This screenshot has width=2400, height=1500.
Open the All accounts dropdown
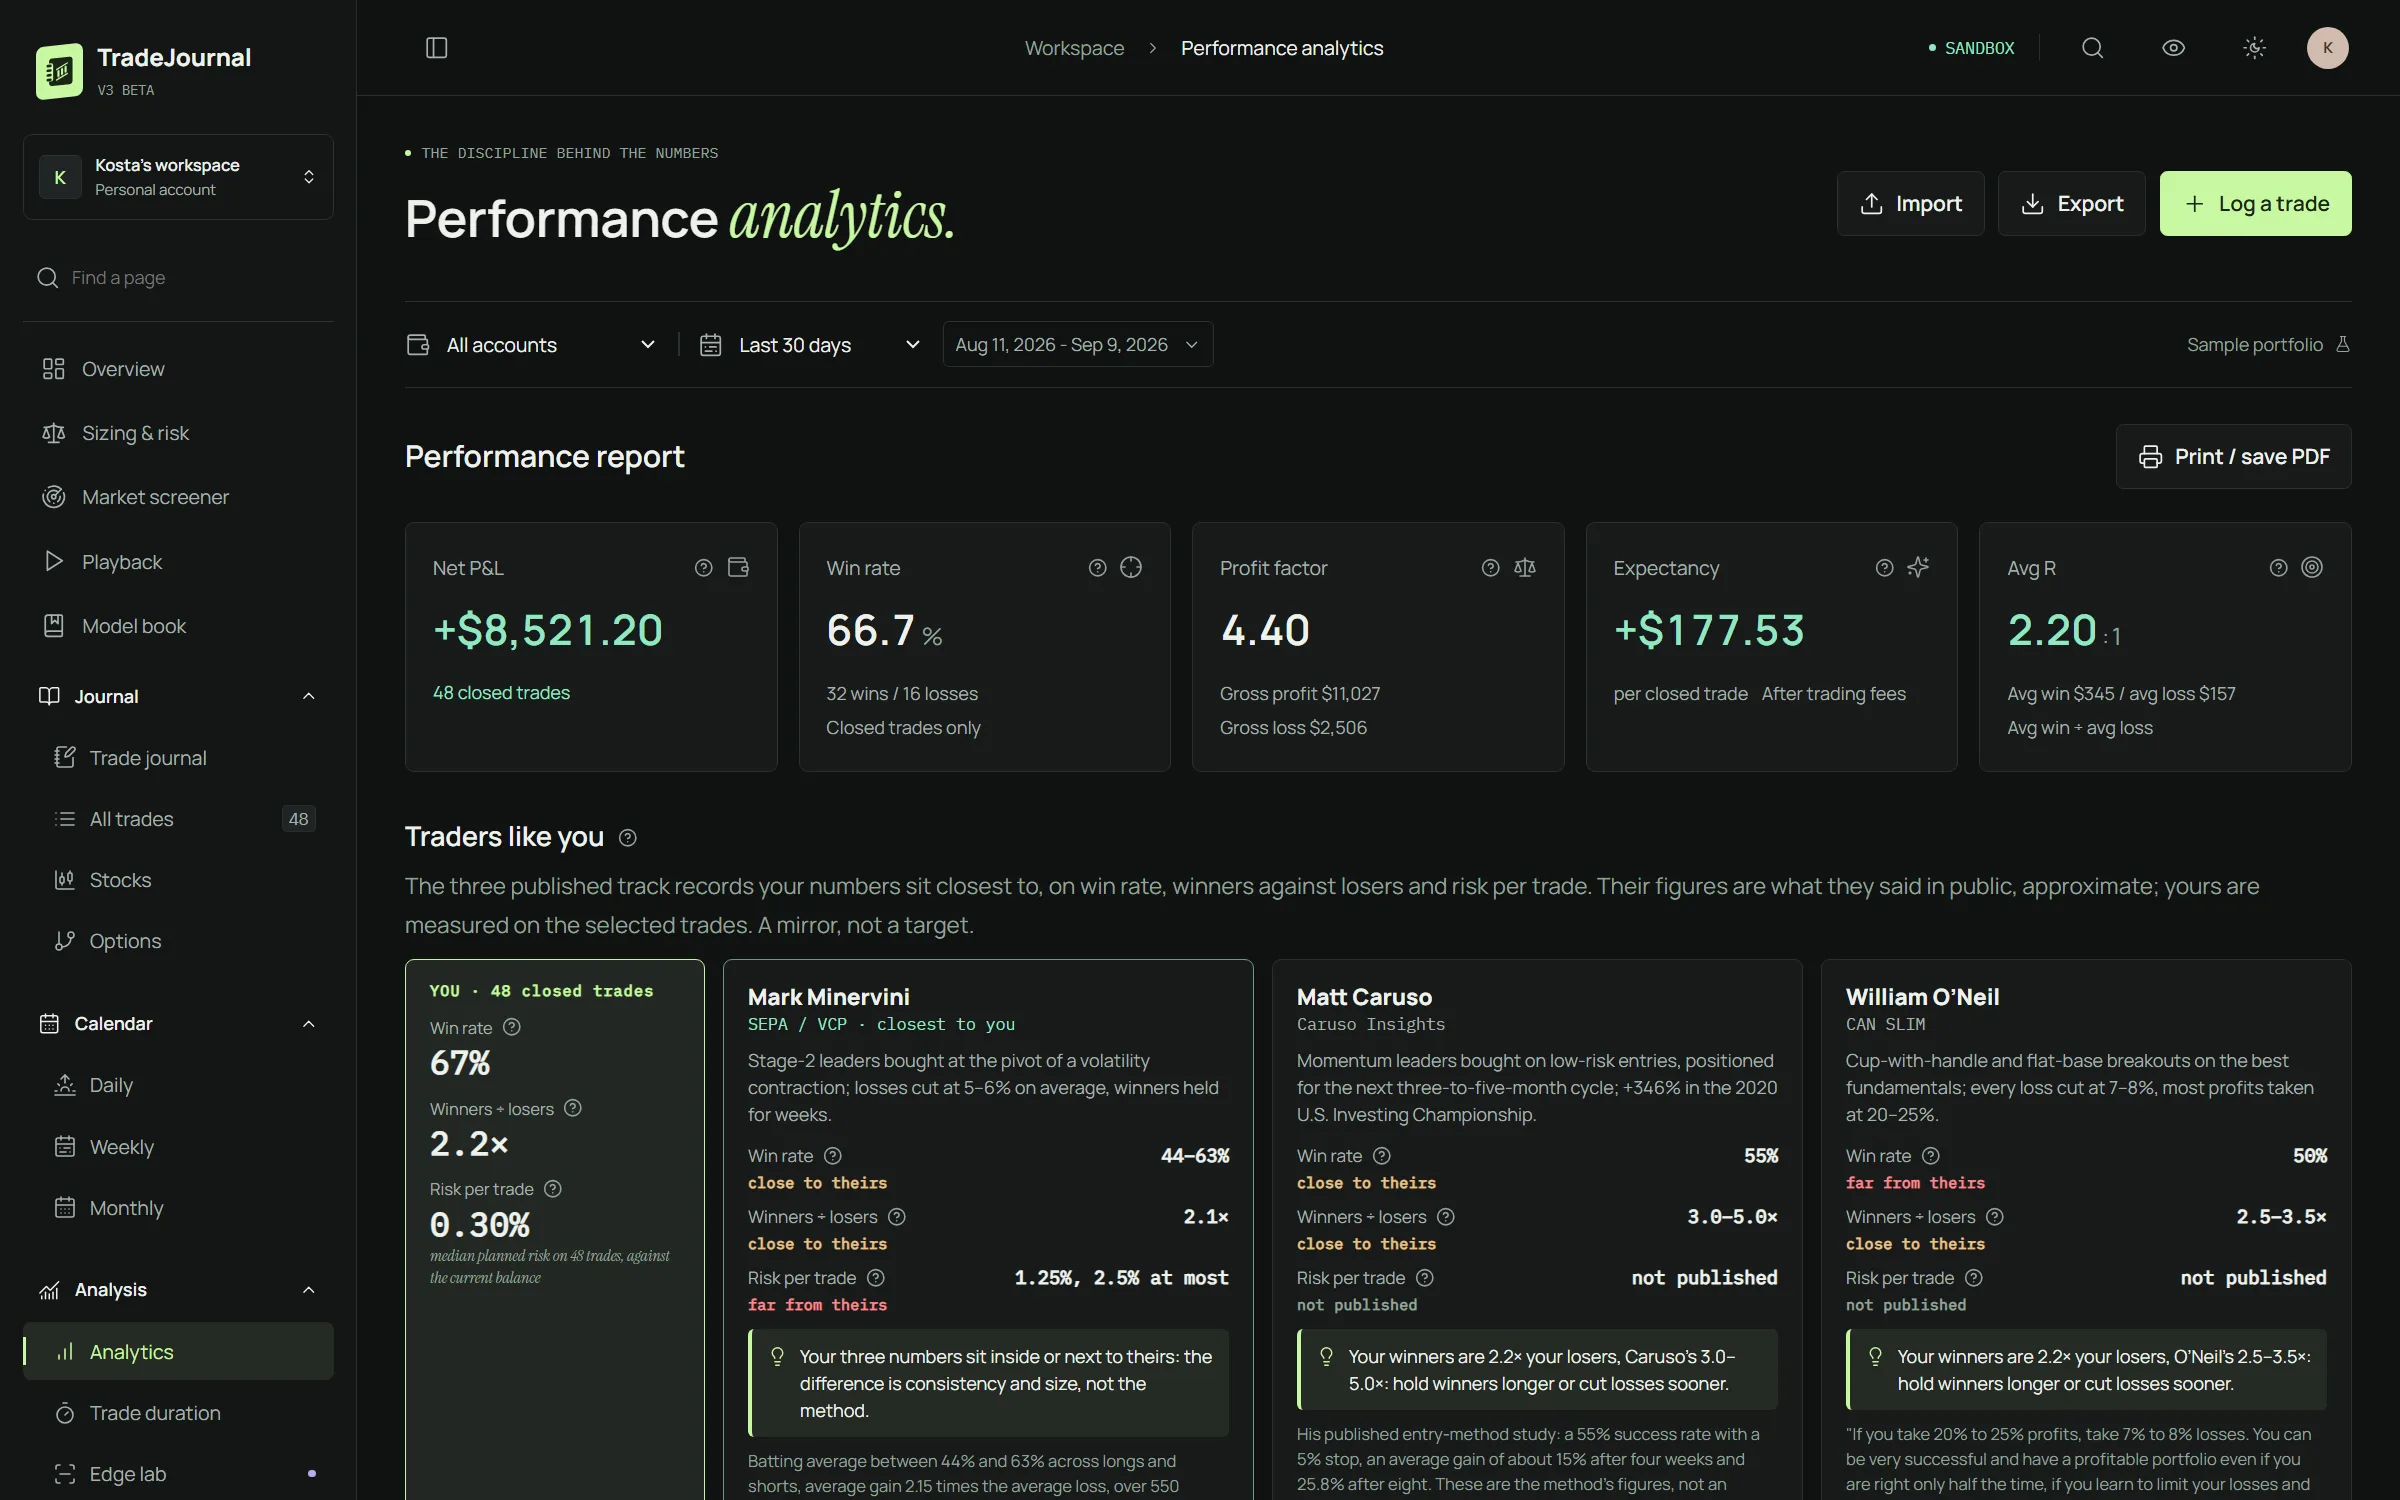coord(531,345)
